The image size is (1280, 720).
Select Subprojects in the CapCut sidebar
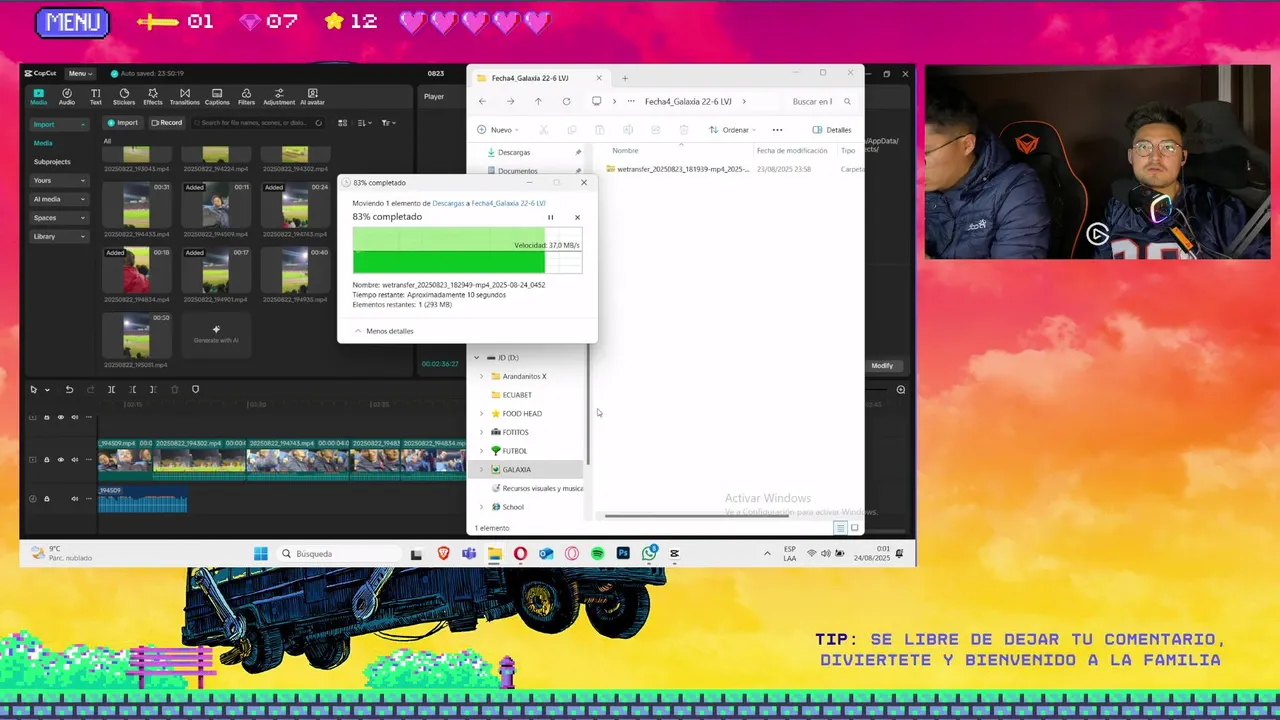click(x=52, y=161)
